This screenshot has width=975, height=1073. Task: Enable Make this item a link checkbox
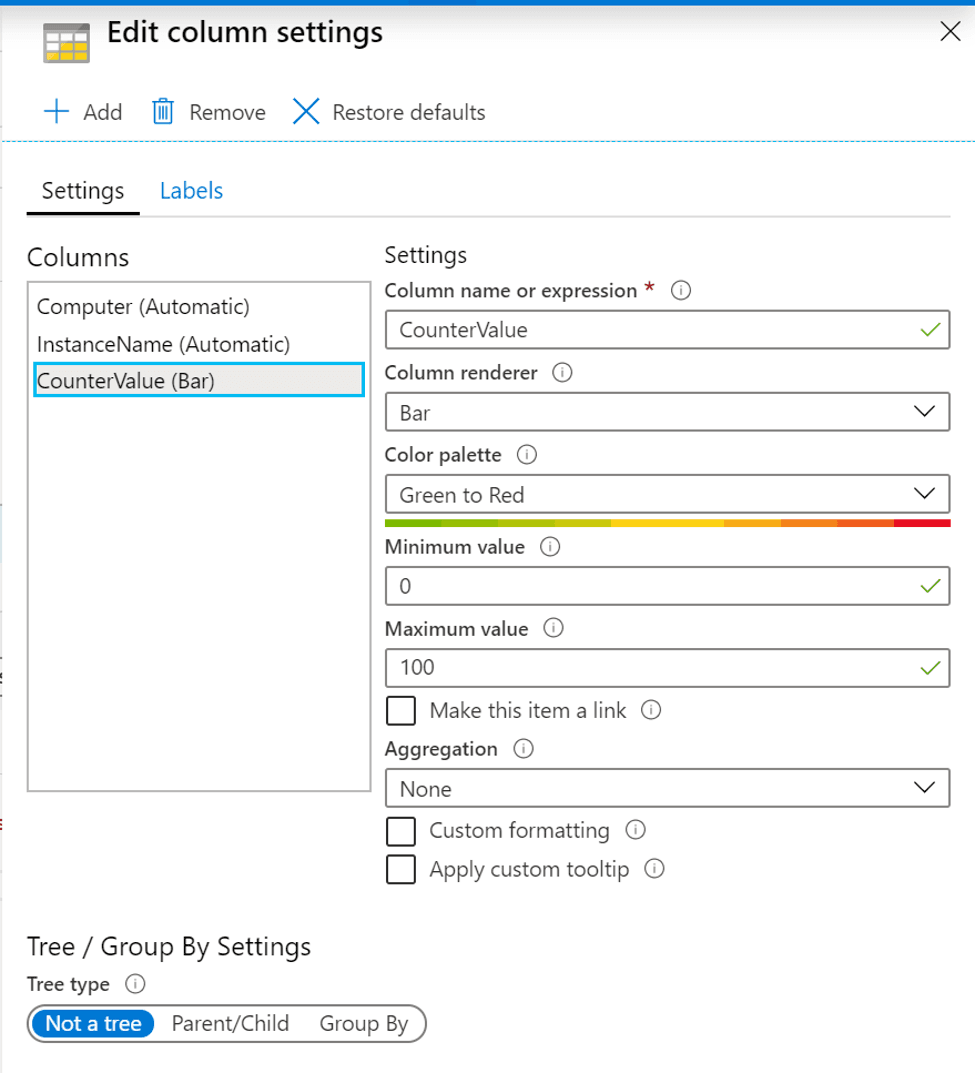tap(401, 711)
